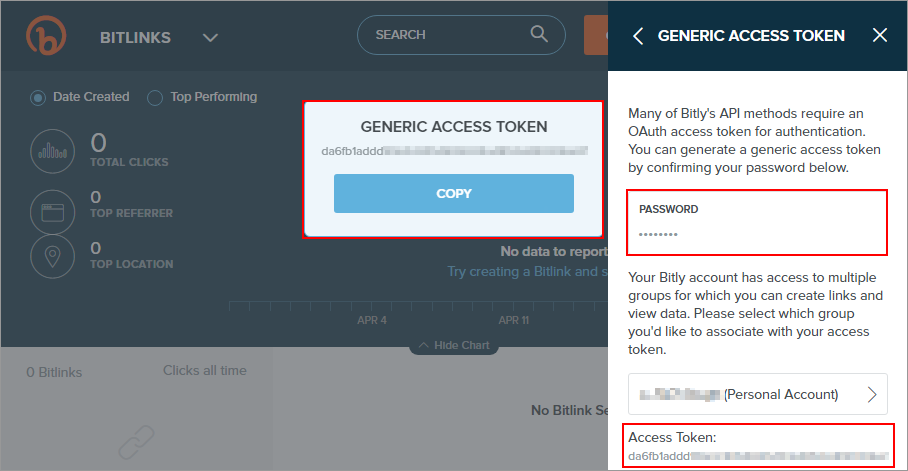Click the COPY button
The image size is (908, 471).
coord(453,193)
